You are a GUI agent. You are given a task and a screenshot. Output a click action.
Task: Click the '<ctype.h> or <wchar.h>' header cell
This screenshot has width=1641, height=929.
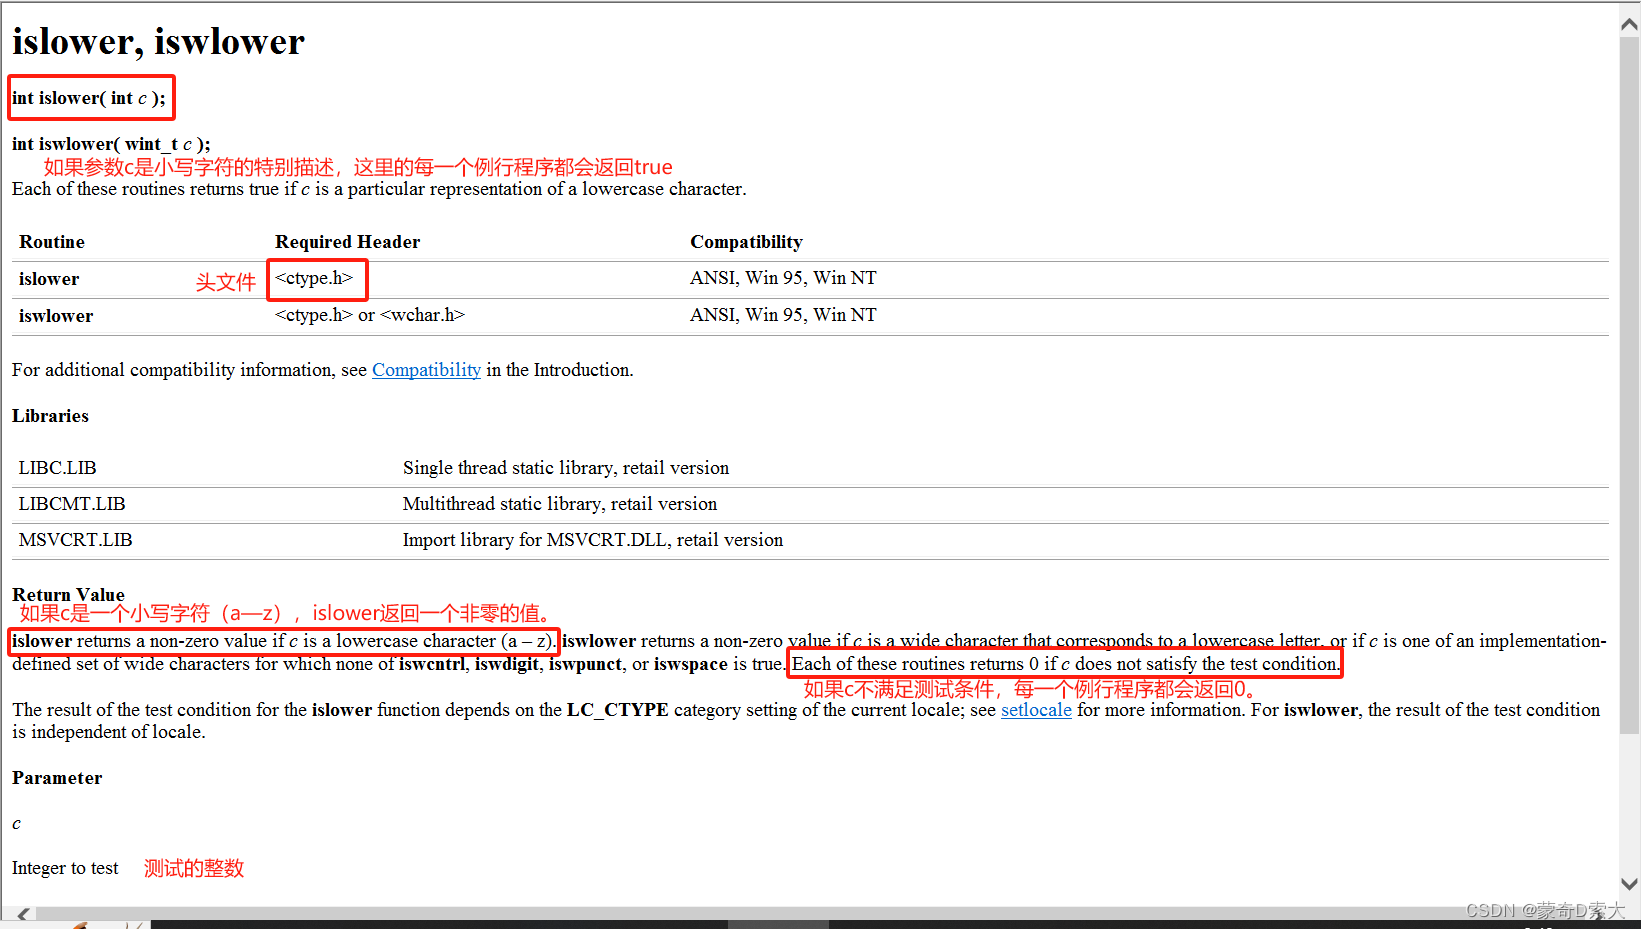click(370, 315)
